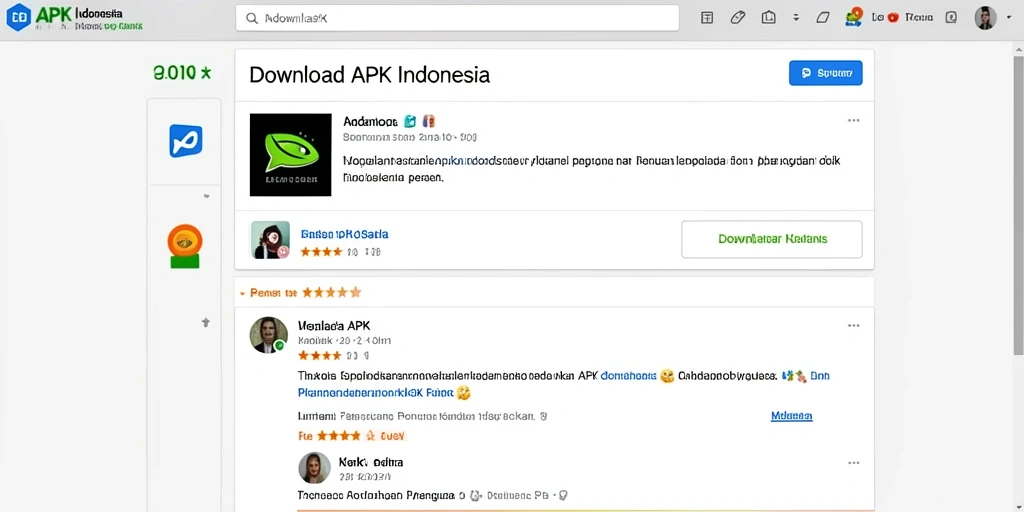
Task: Open the rounded square icon near profile
Action: (951, 18)
